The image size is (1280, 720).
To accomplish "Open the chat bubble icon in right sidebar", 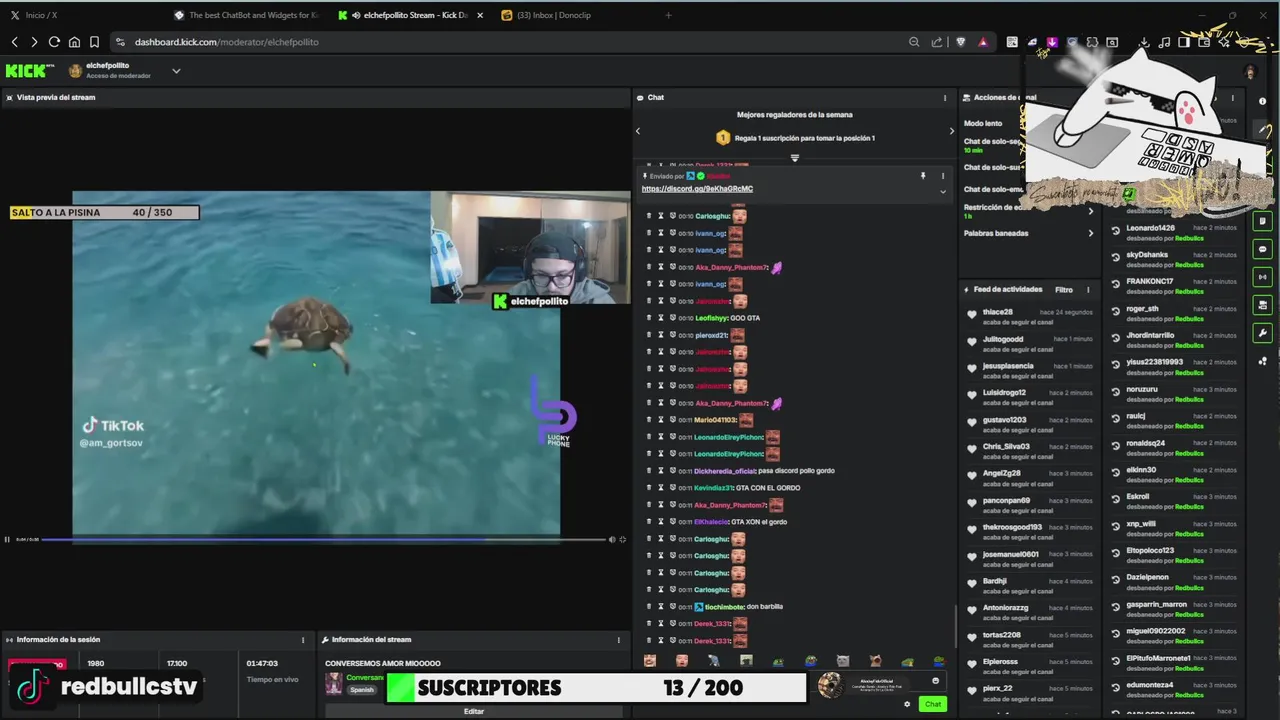I will point(1263,249).
